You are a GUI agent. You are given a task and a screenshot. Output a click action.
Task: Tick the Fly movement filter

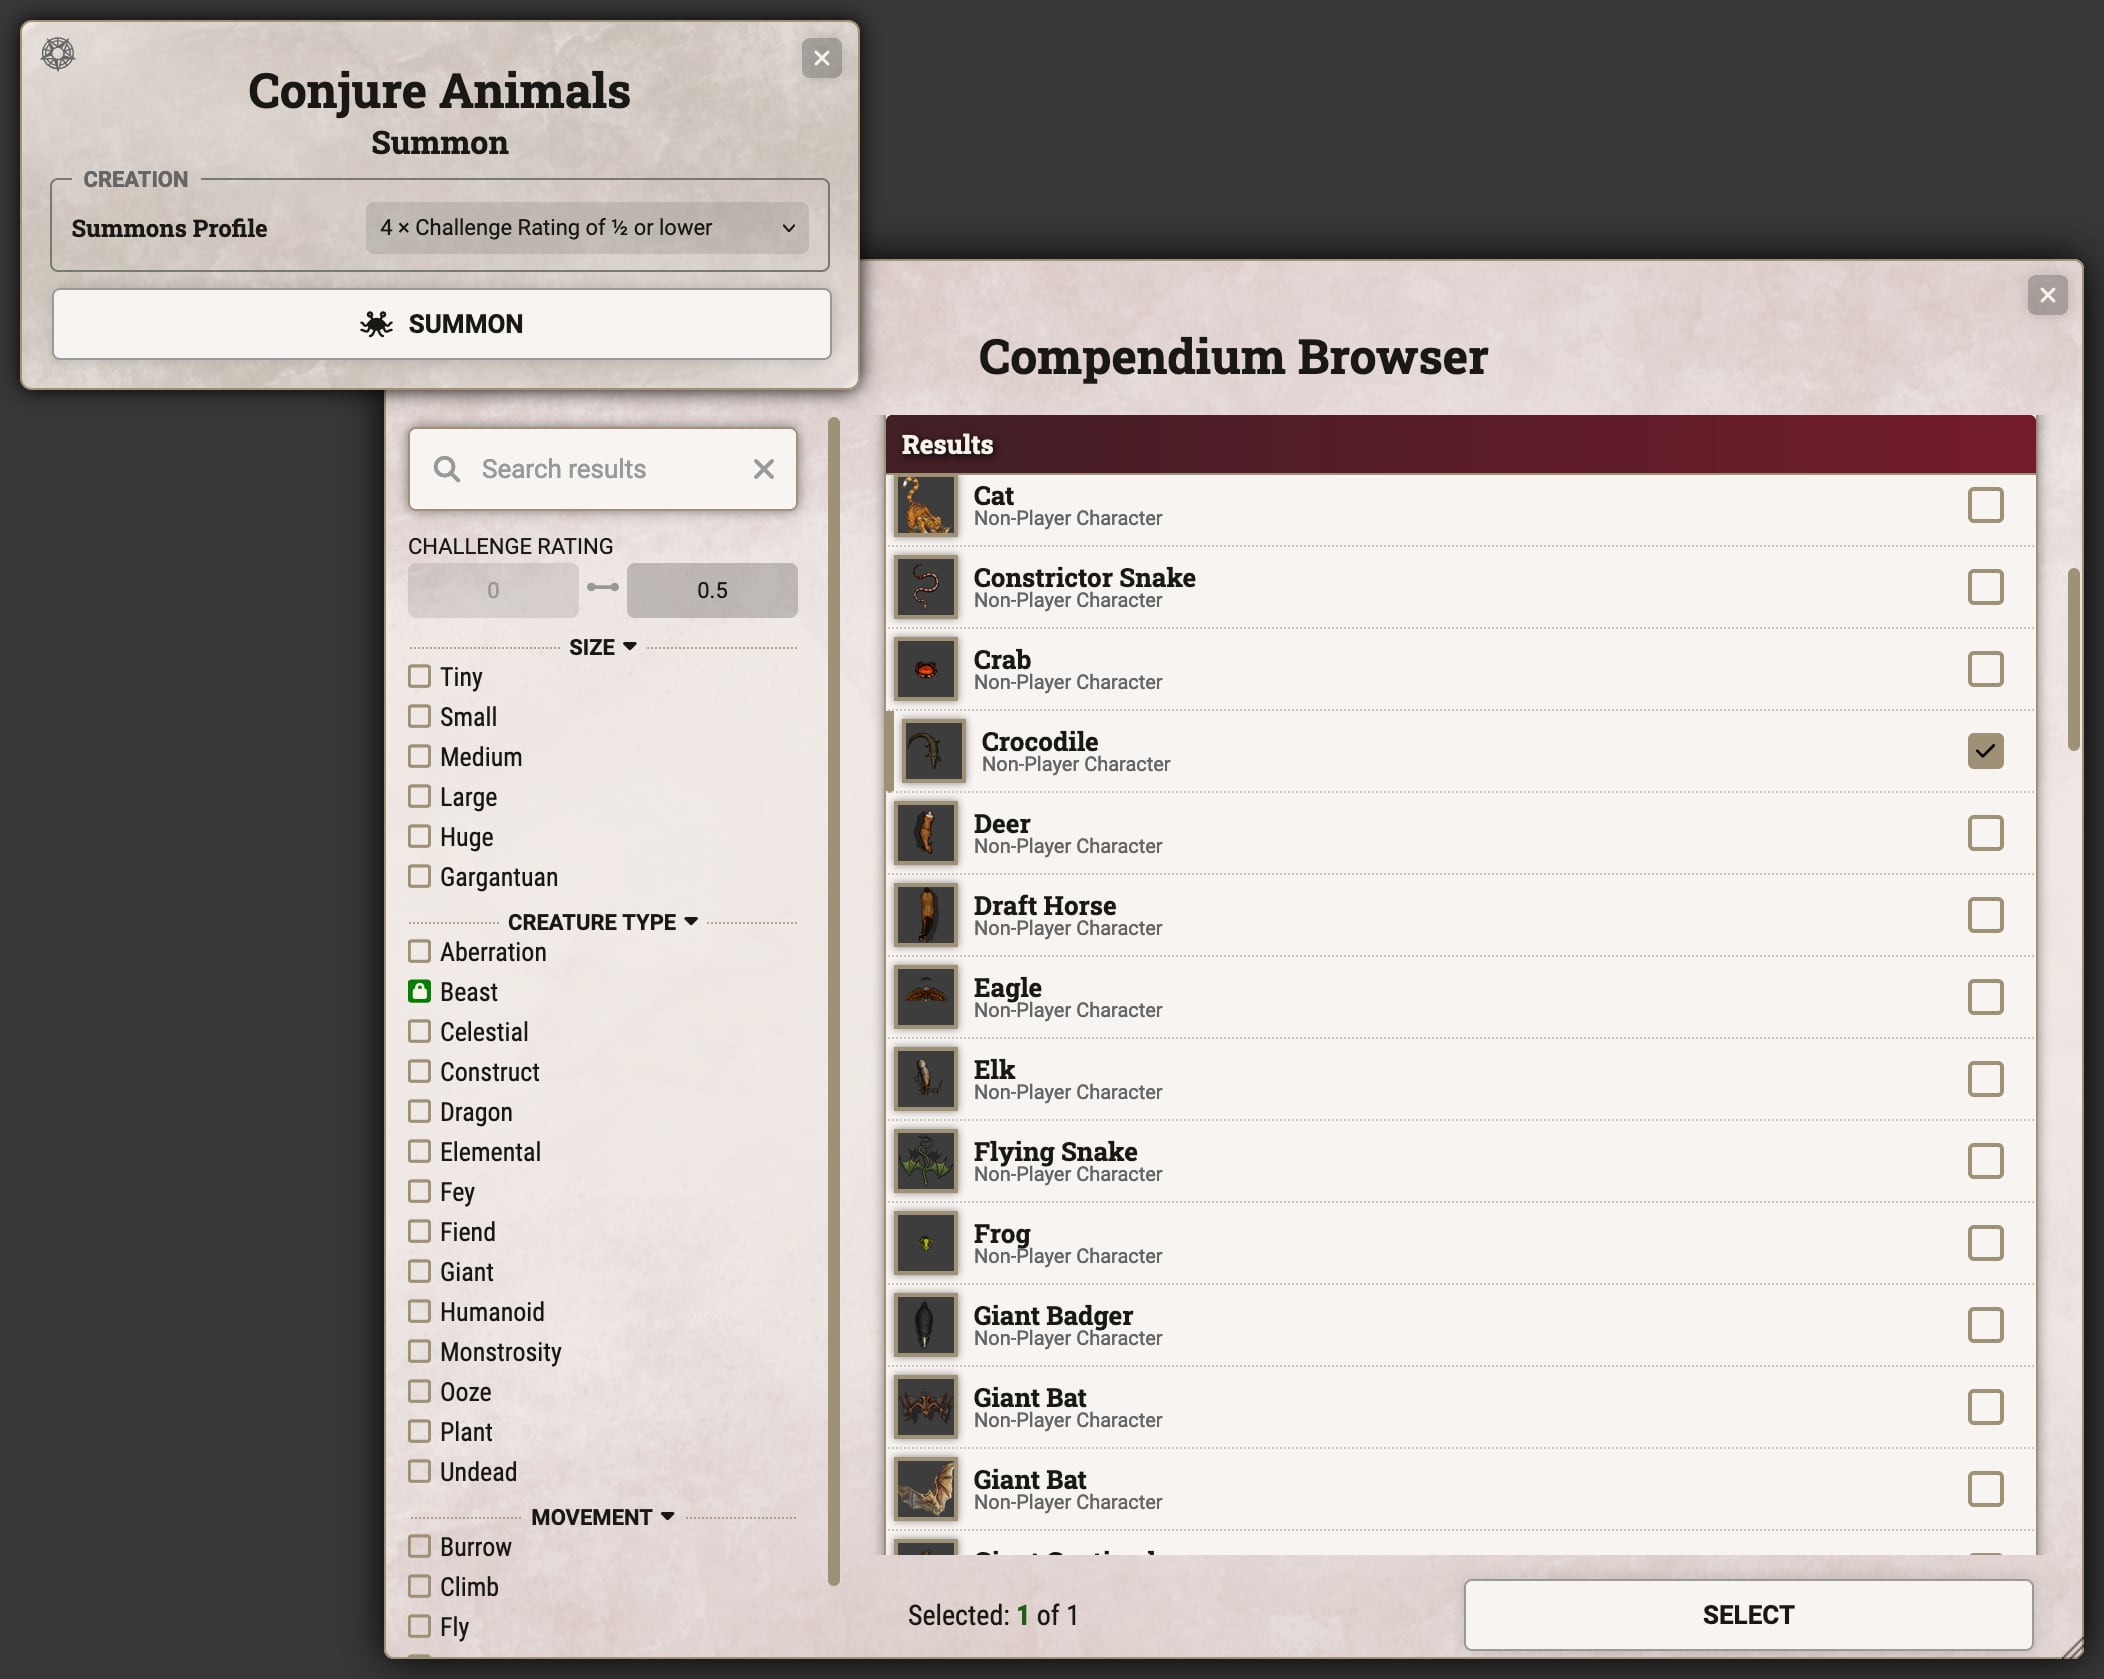[419, 1626]
